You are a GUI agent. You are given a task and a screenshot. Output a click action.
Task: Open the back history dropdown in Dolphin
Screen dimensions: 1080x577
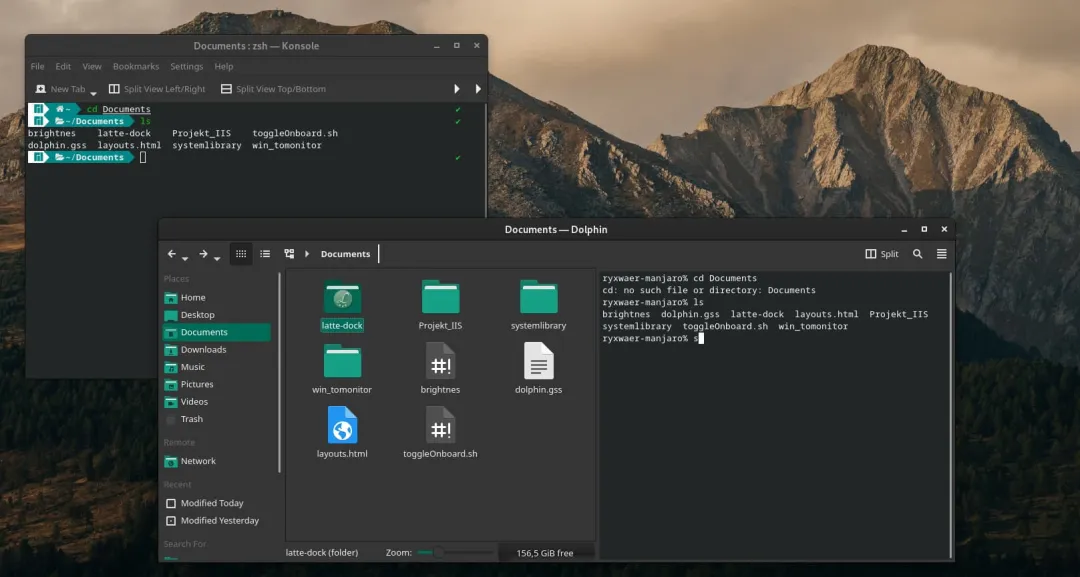(185, 258)
